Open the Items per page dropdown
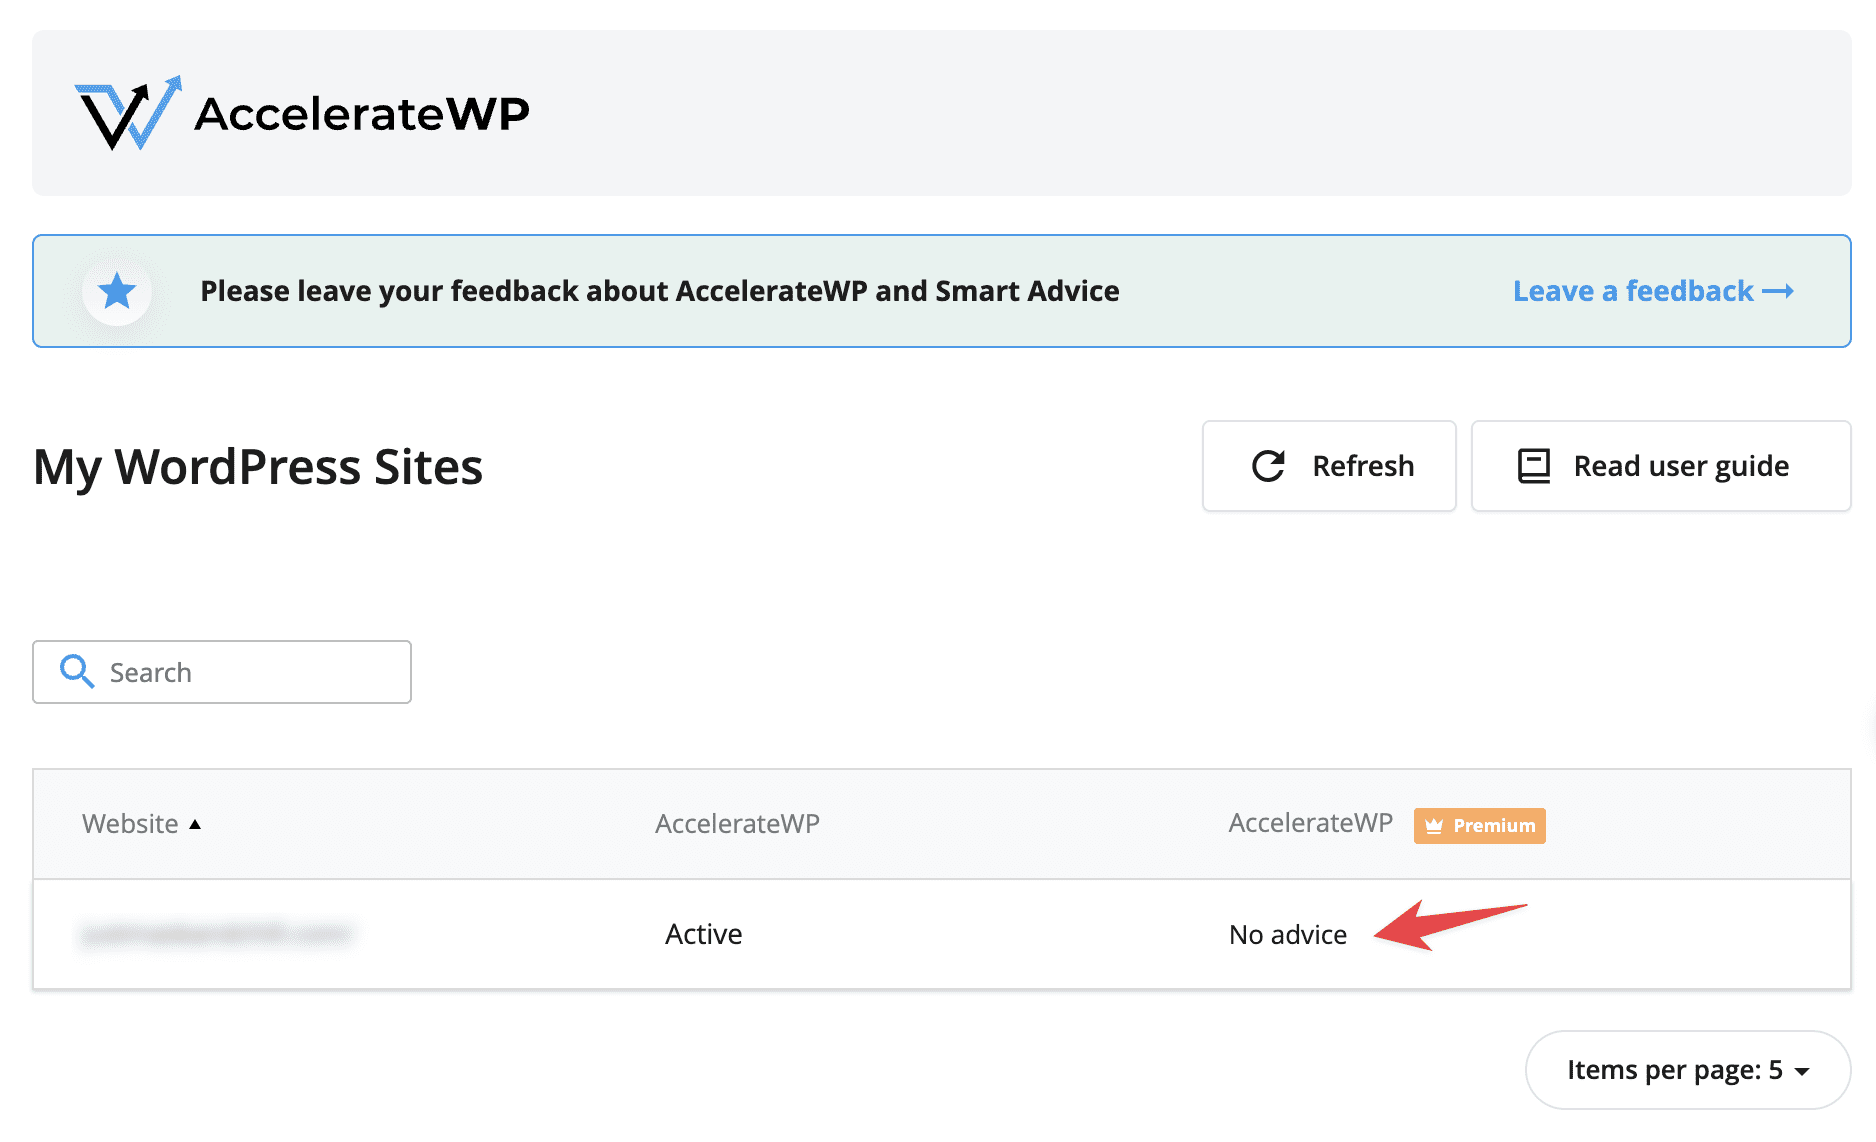This screenshot has height=1142, width=1876. [1686, 1070]
